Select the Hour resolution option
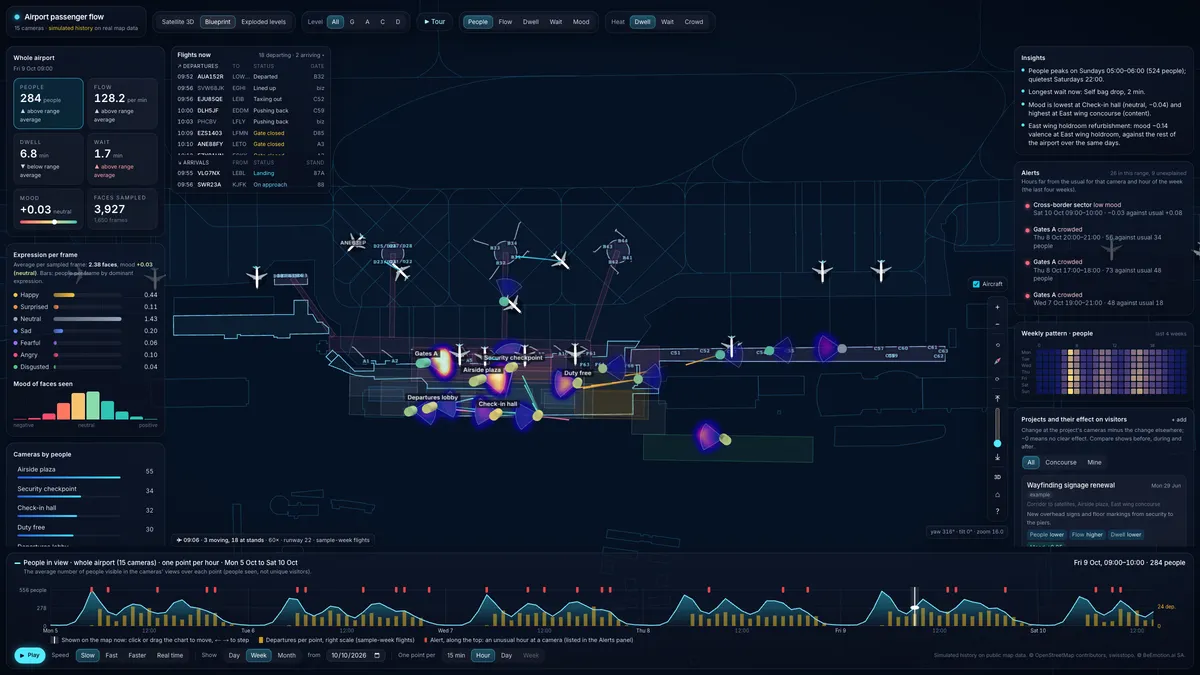Screen dimensions: 1200x675 483,655
